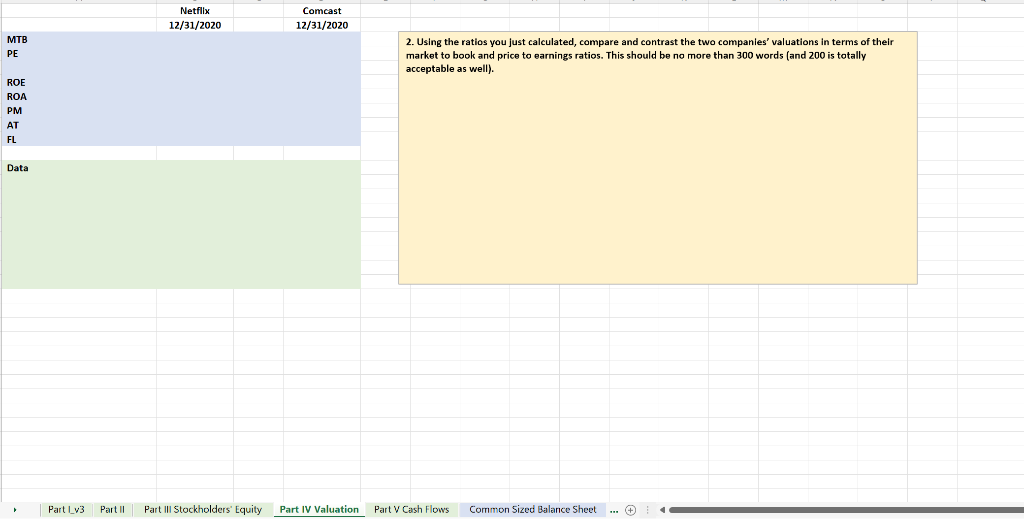Click the yellow question 2 text box

658,158
